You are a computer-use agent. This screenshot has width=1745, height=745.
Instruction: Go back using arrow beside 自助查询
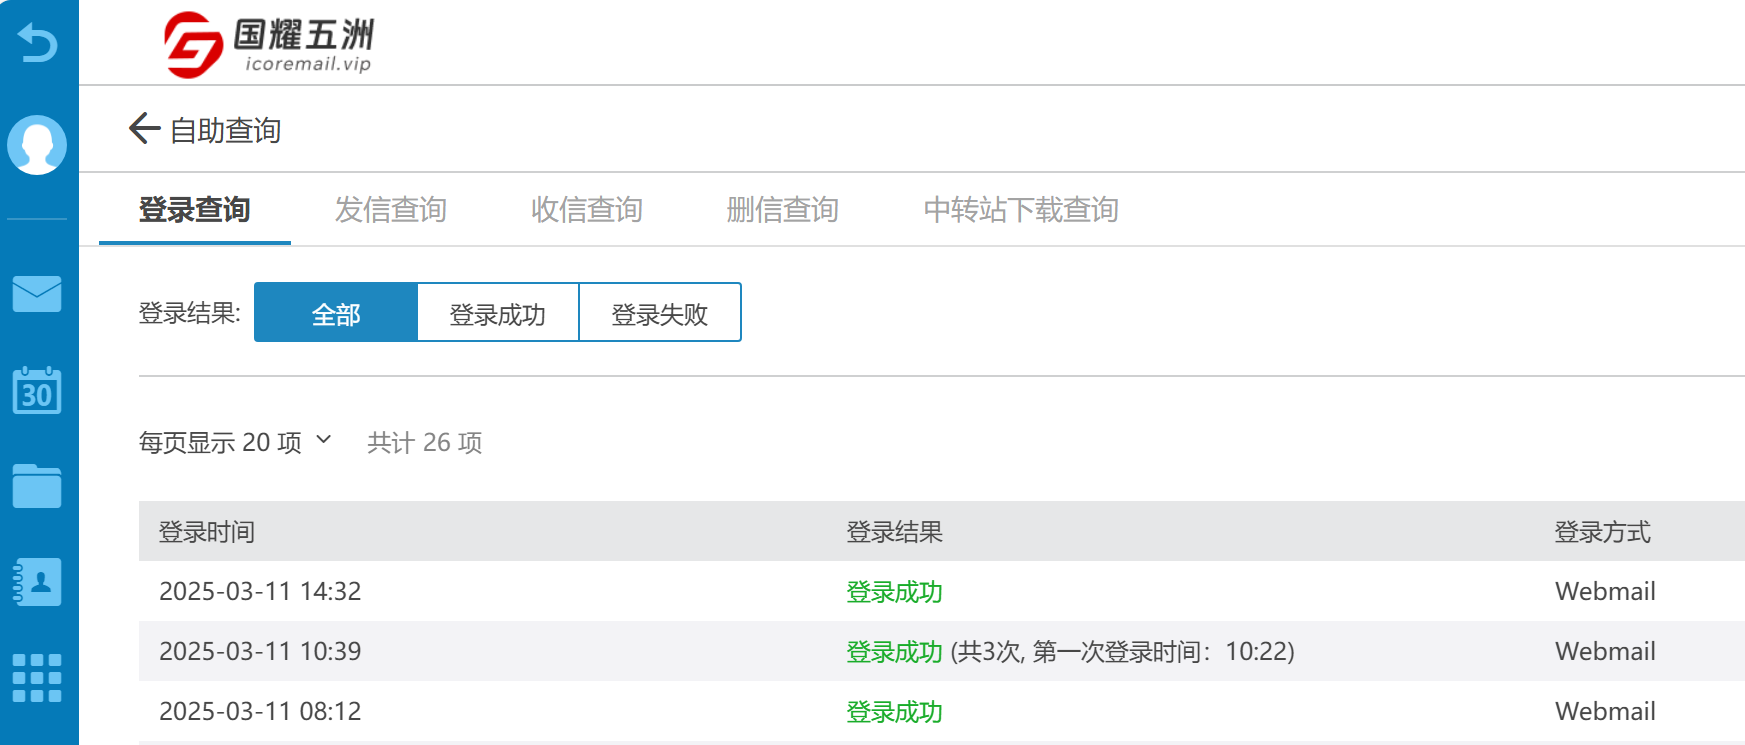coord(145,128)
